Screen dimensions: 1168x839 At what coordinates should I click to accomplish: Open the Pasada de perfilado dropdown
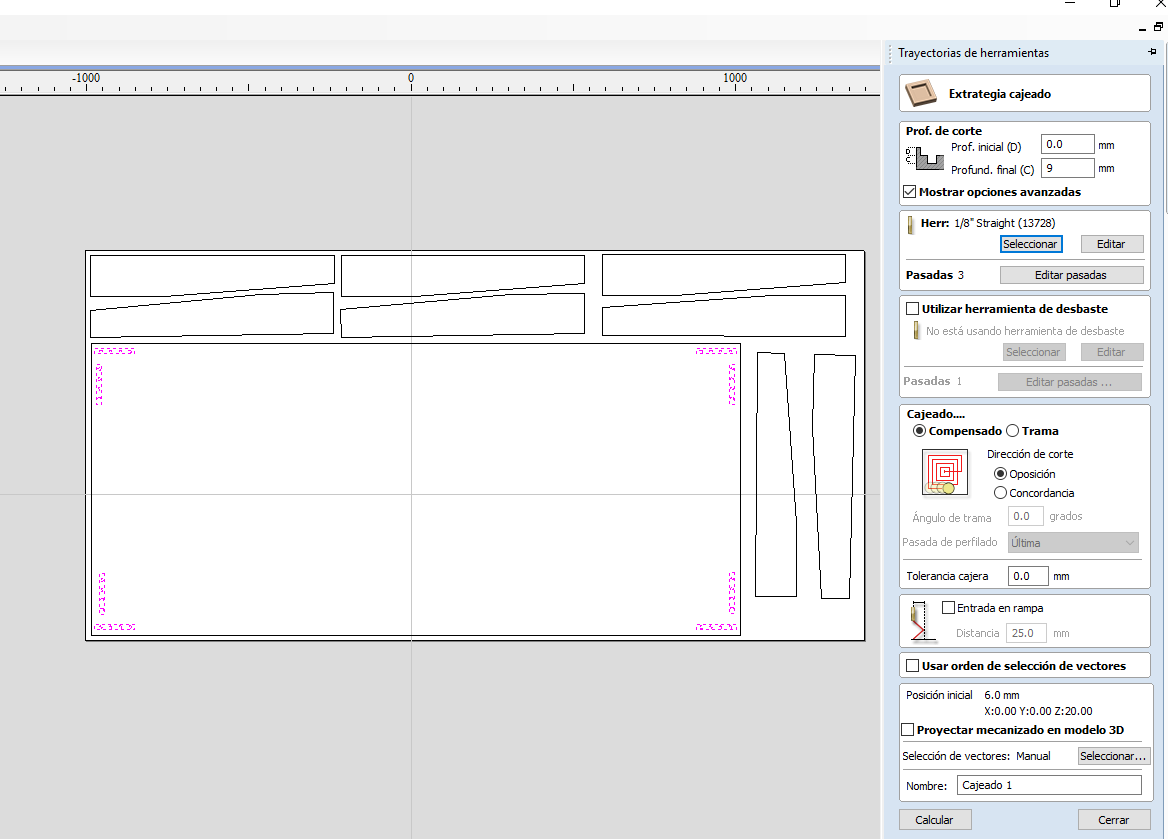pyautogui.click(x=1073, y=542)
